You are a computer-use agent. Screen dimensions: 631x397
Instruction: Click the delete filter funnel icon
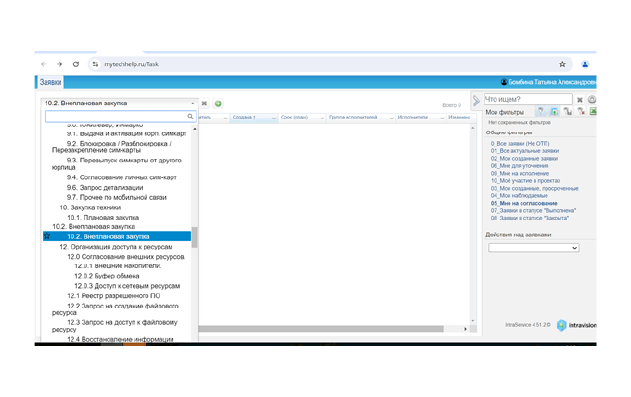coord(581,111)
